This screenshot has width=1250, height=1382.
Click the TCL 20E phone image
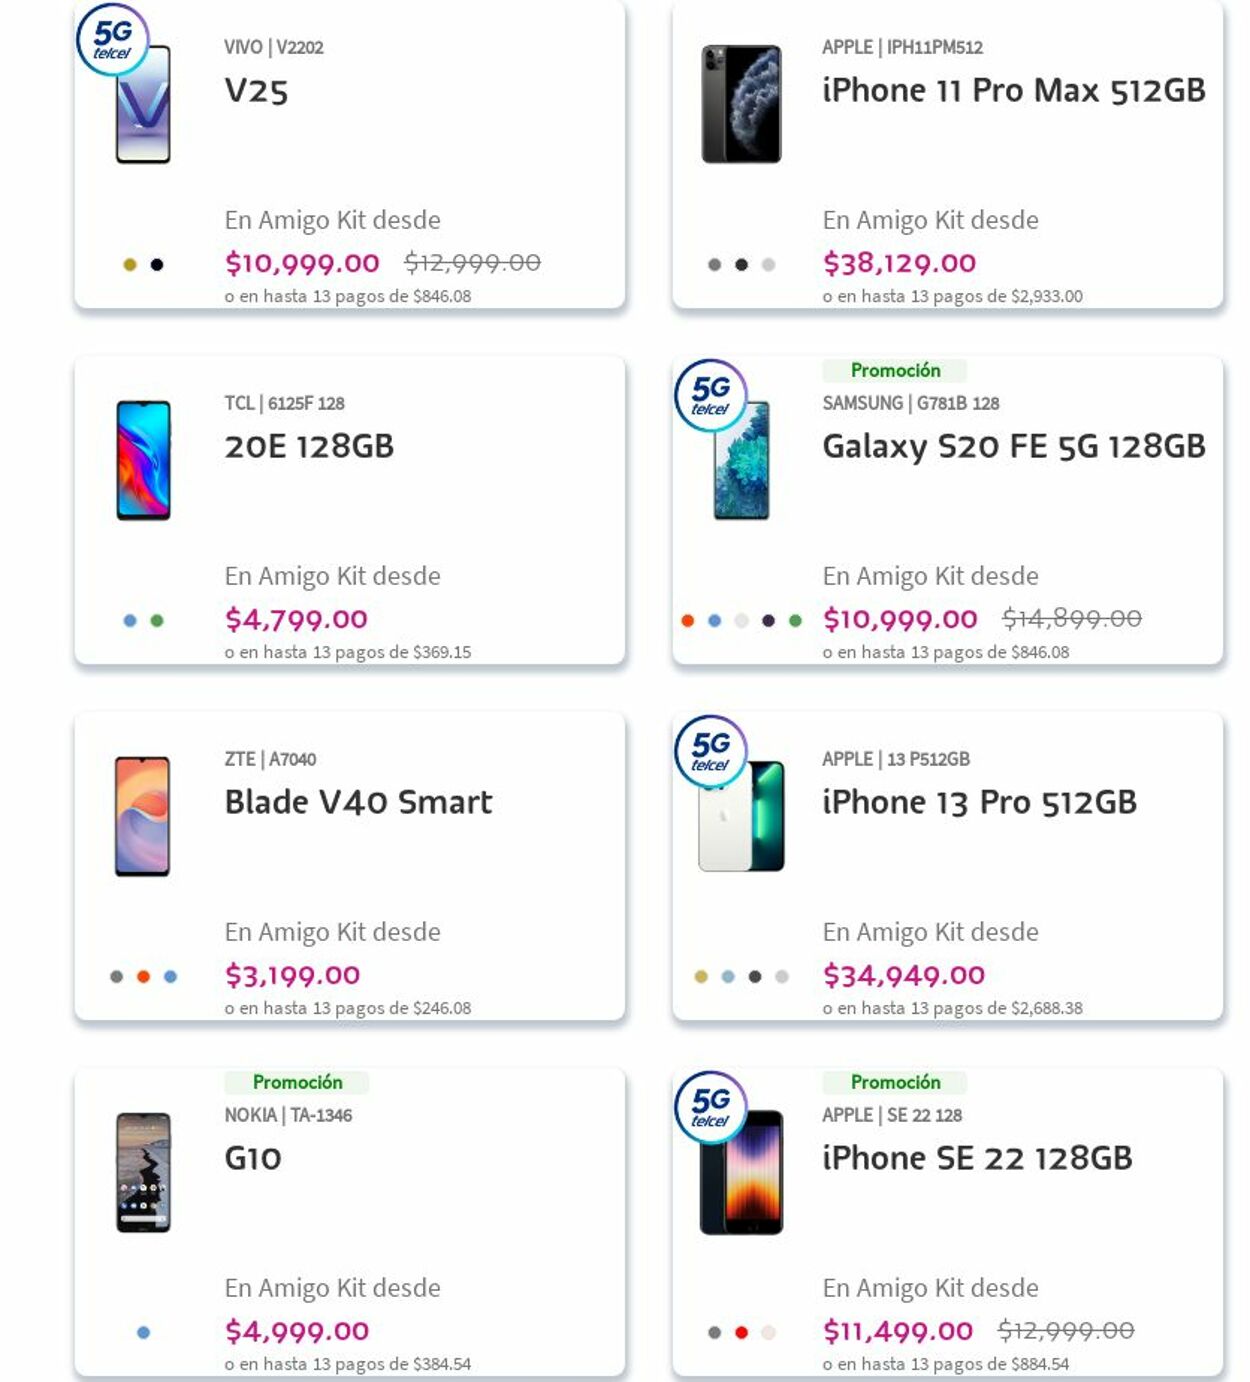point(143,460)
